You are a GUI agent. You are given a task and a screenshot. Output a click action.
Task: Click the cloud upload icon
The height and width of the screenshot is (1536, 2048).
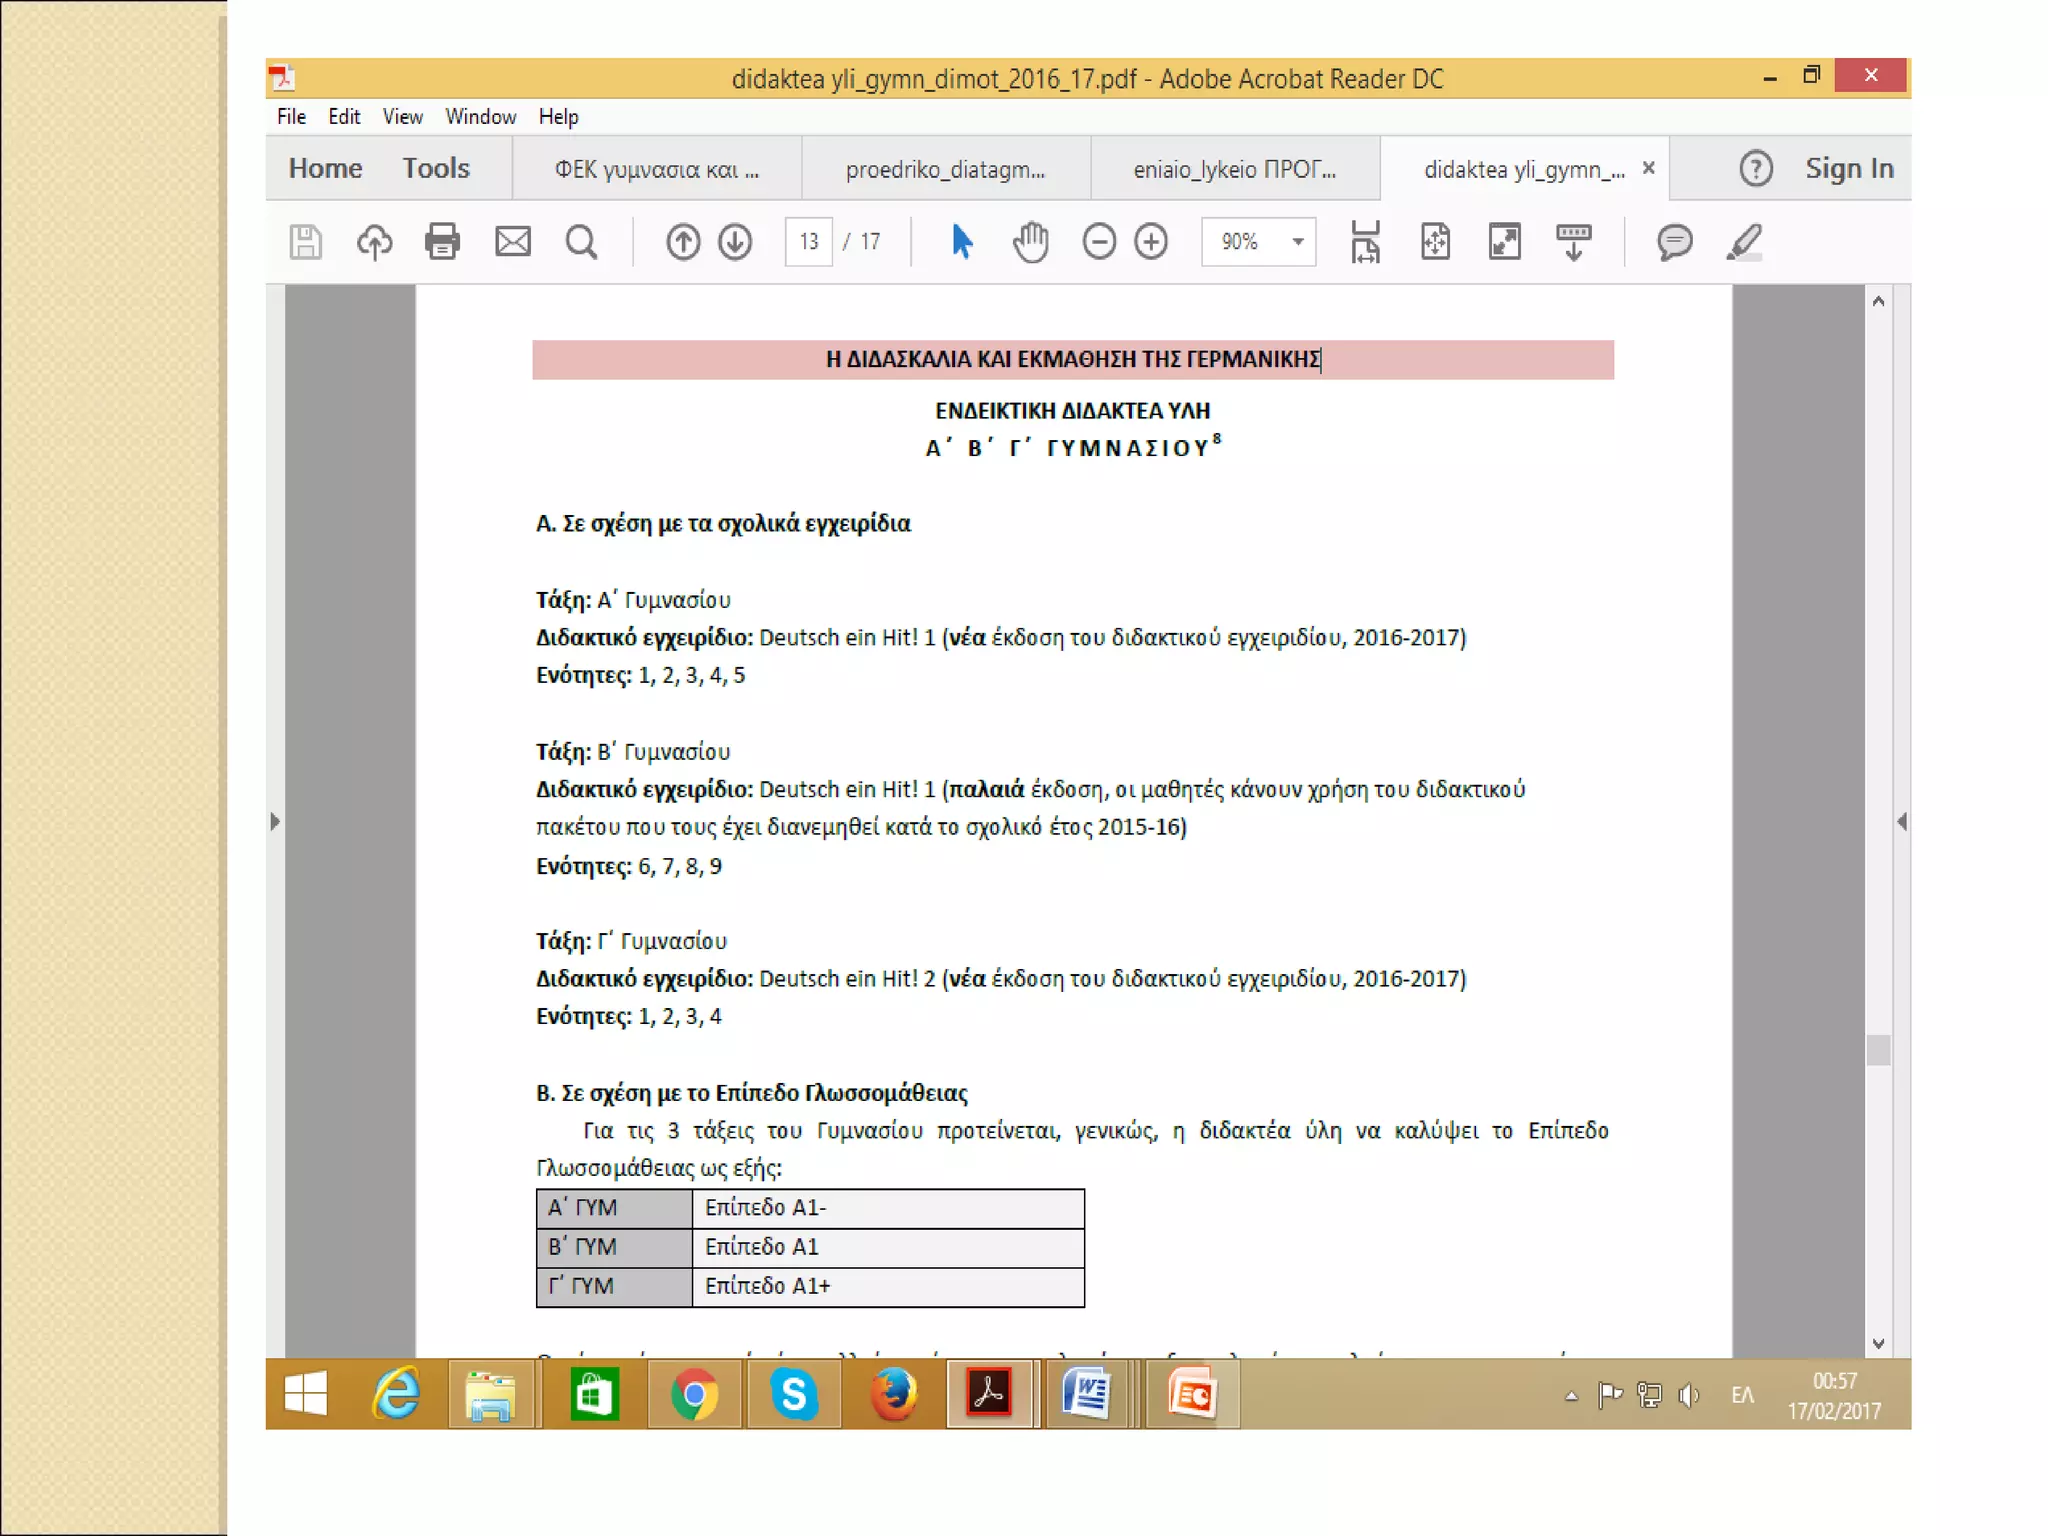coord(374,242)
